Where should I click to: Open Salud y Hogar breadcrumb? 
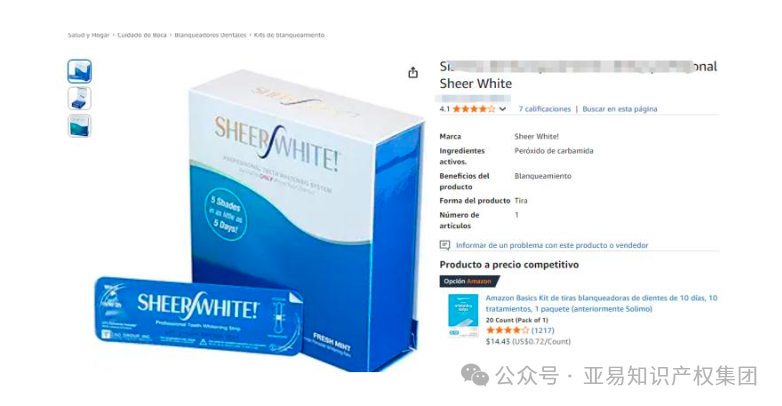tap(88, 35)
